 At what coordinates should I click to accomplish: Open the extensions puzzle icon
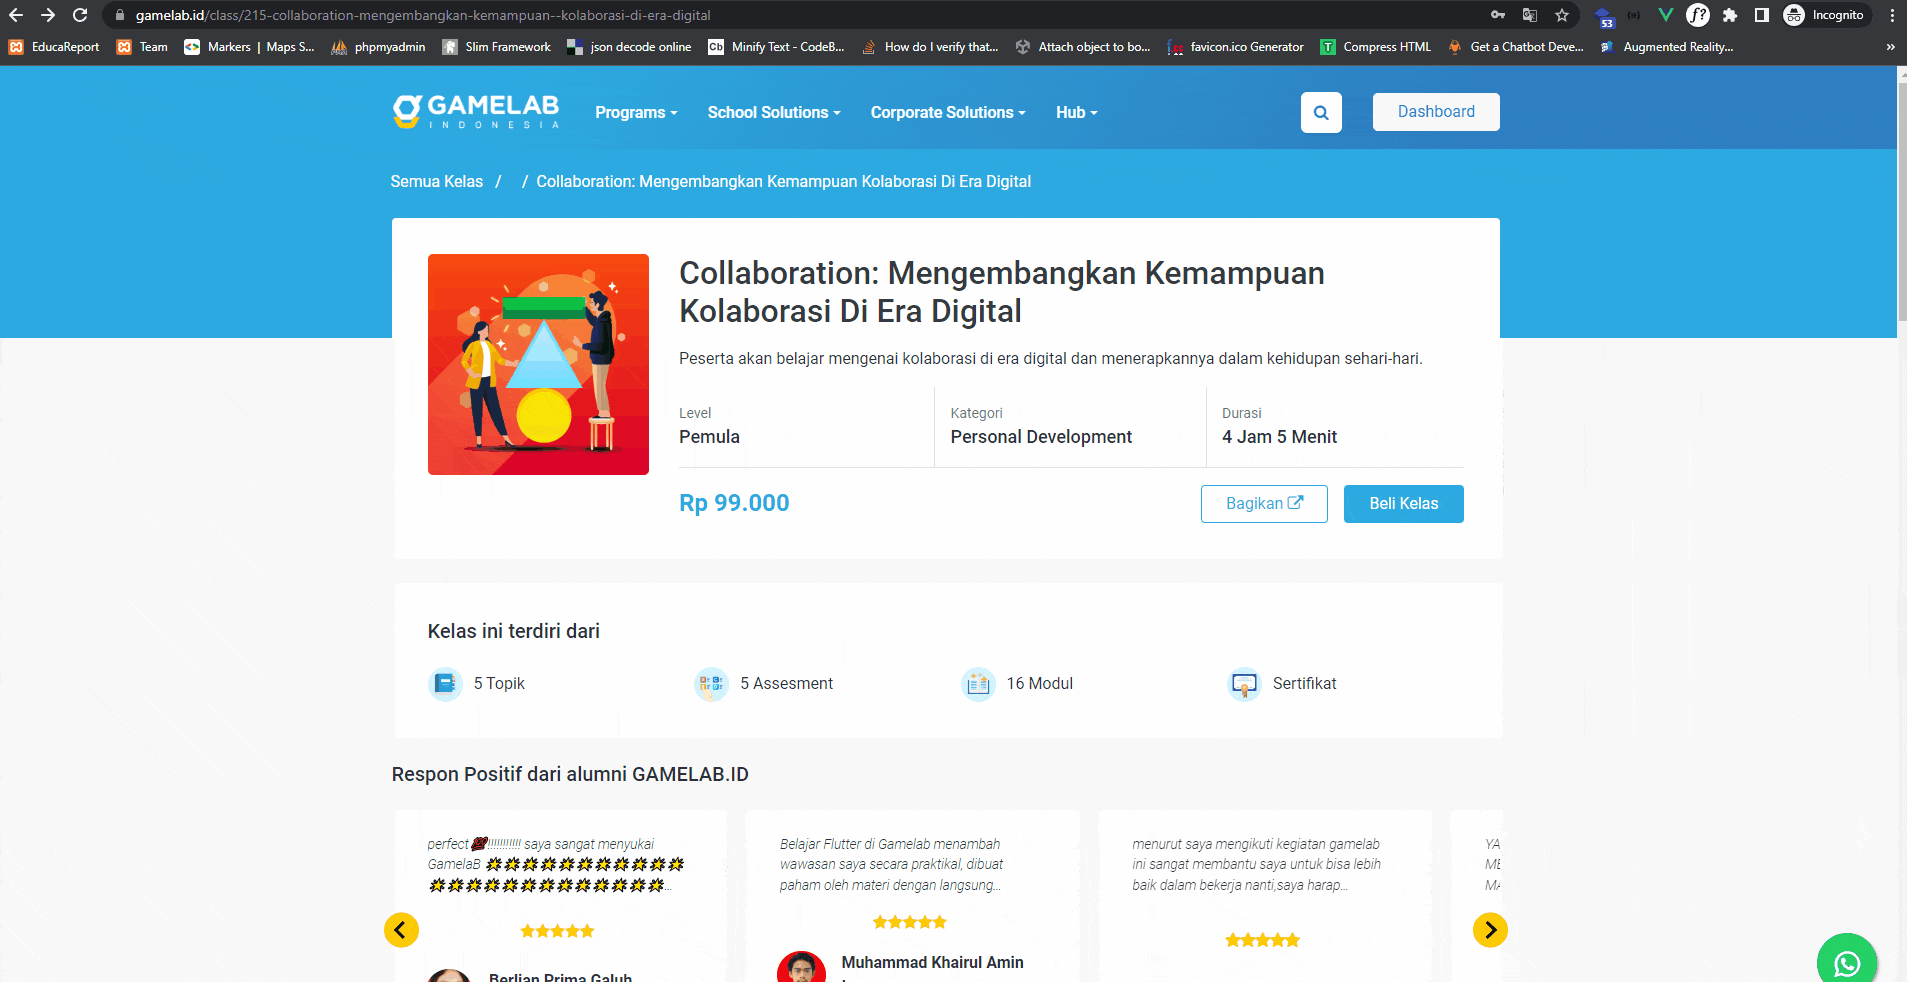pyautogui.click(x=1730, y=15)
